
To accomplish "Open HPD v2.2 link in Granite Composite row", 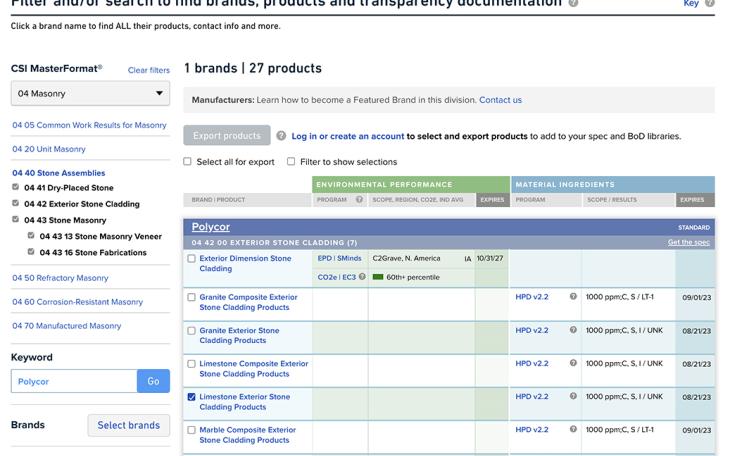I will point(532,297).
